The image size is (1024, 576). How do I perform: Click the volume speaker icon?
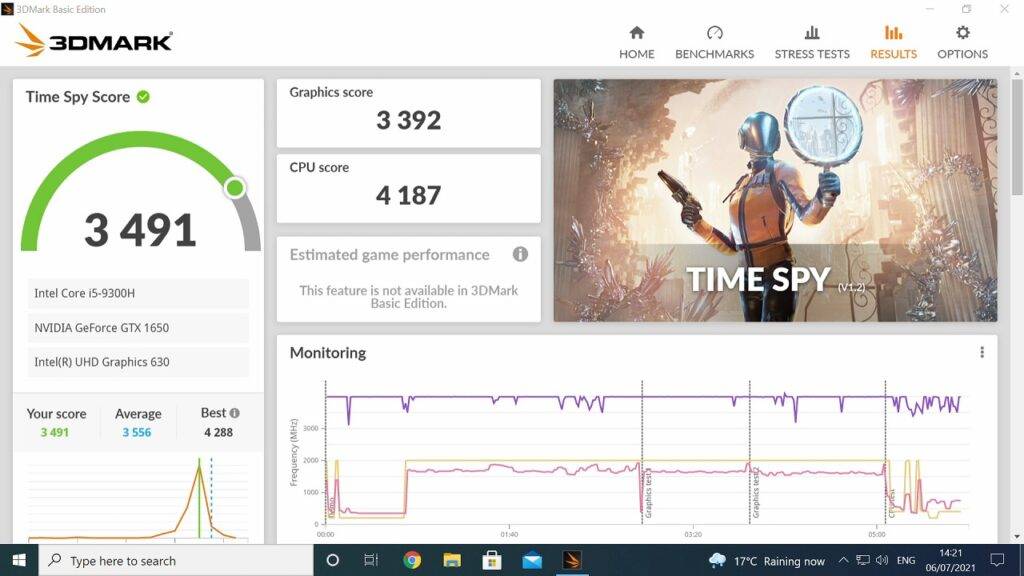882,560
